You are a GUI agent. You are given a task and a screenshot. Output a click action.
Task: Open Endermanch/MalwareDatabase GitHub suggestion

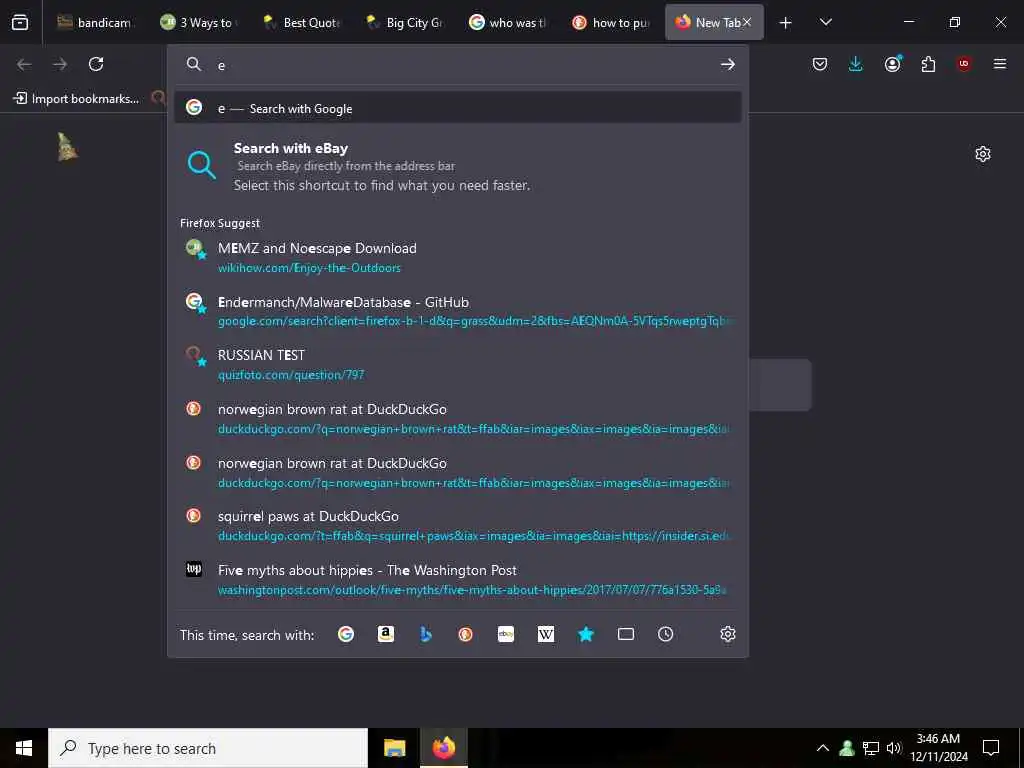pyautogui.click(x=458, y=312)
